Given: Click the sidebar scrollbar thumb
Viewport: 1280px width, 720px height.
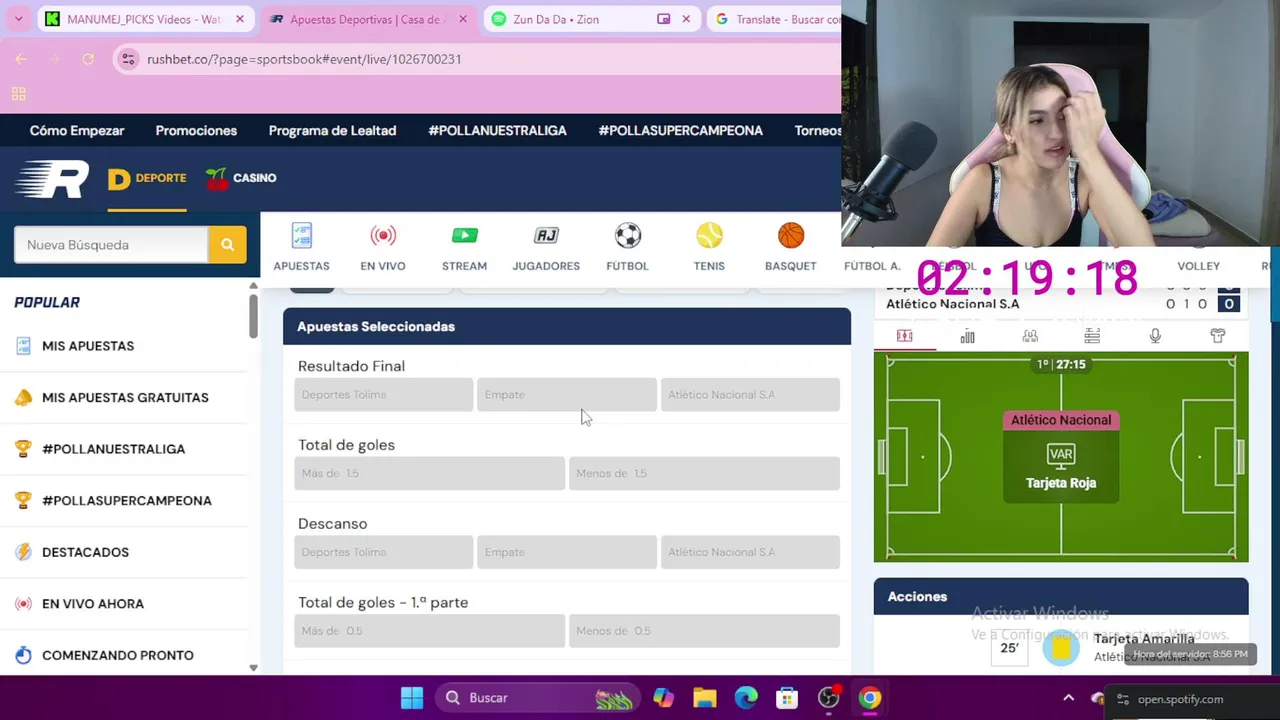Looking at the screenshot, I should (253, 314).
